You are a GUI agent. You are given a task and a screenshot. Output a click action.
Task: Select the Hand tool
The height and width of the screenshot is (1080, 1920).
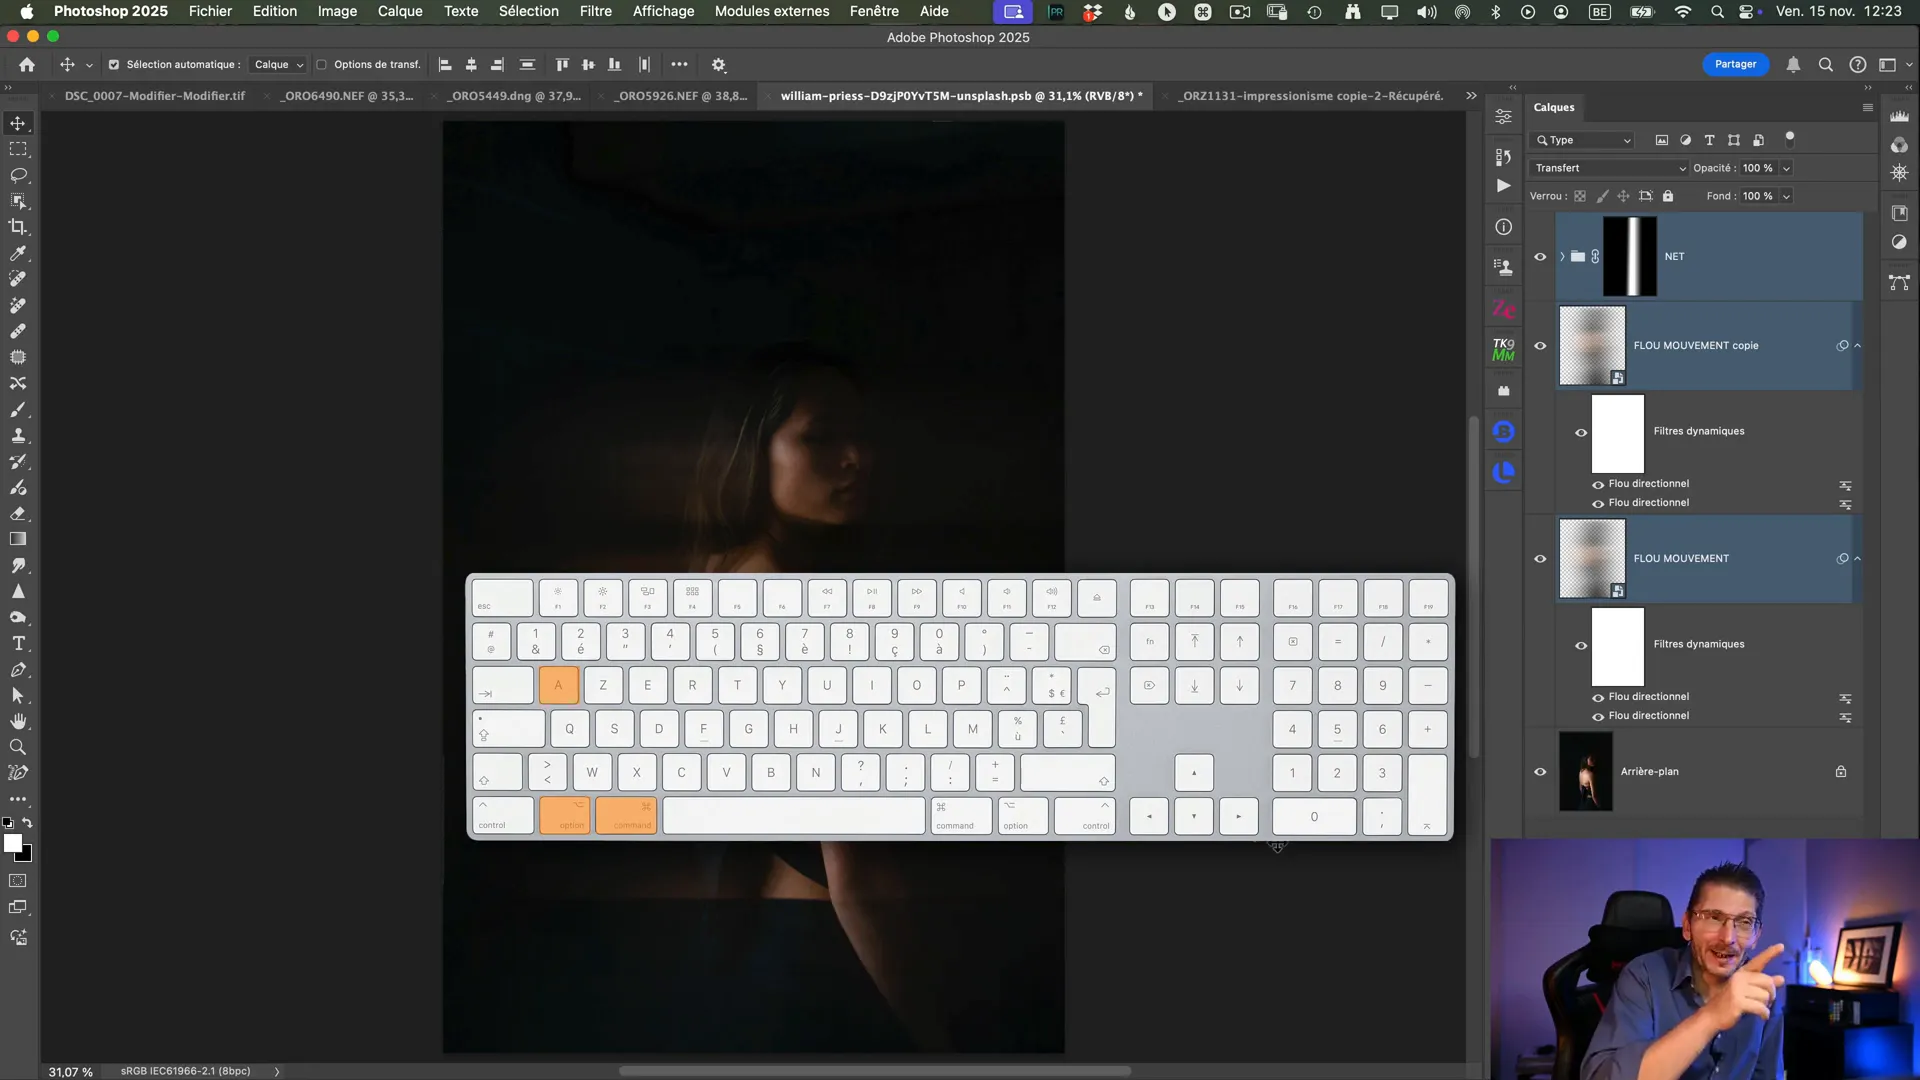click(x=18, y=721)
